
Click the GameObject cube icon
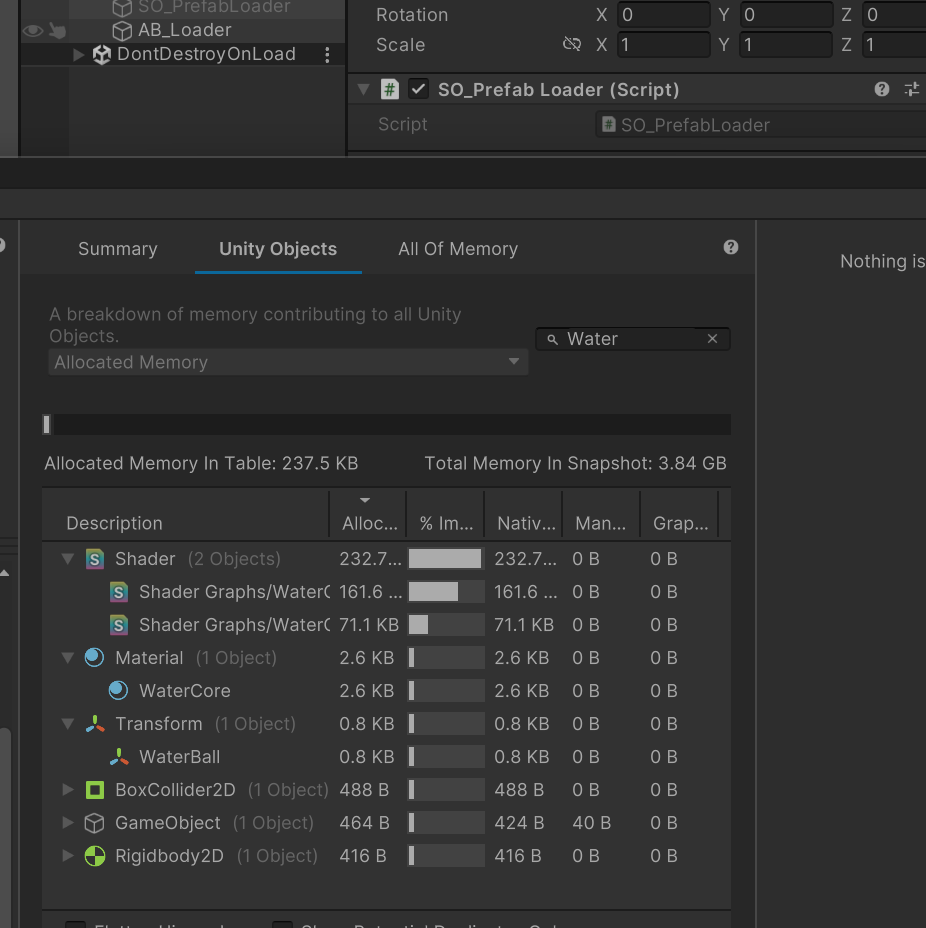point(95,823)
